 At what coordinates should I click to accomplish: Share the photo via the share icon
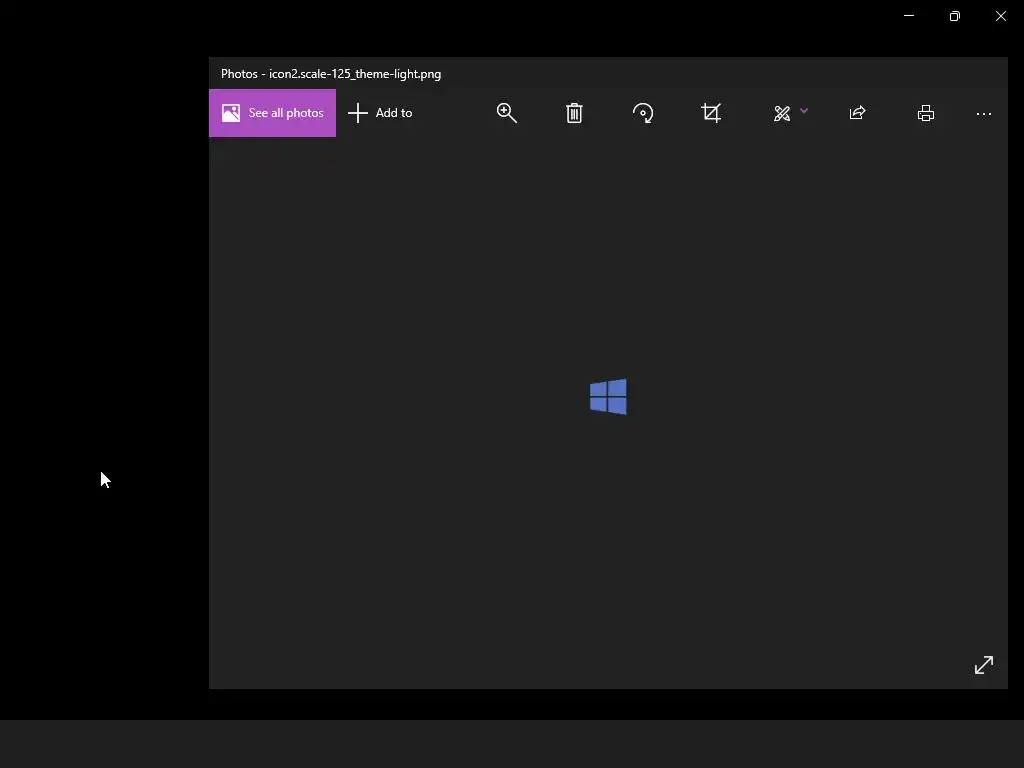(x=857, y=113)
